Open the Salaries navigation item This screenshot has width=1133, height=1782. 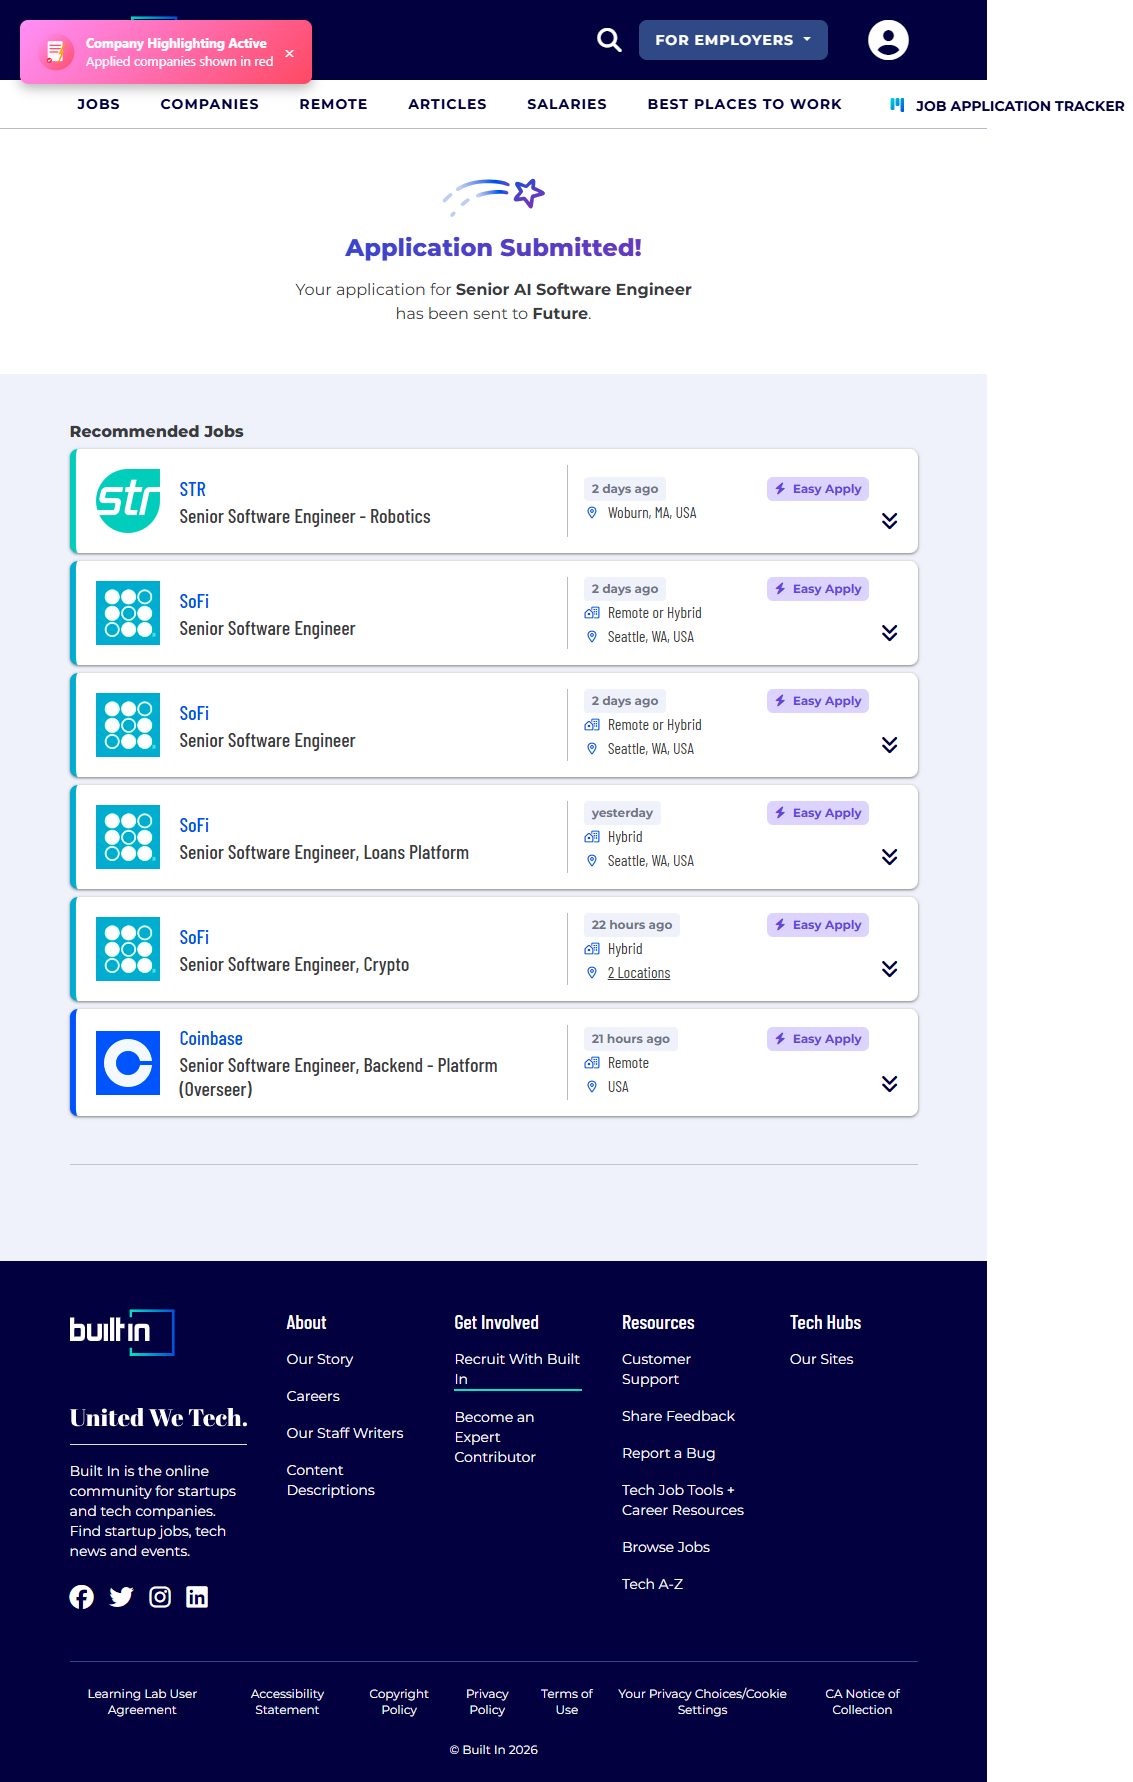tap(566, 104)
